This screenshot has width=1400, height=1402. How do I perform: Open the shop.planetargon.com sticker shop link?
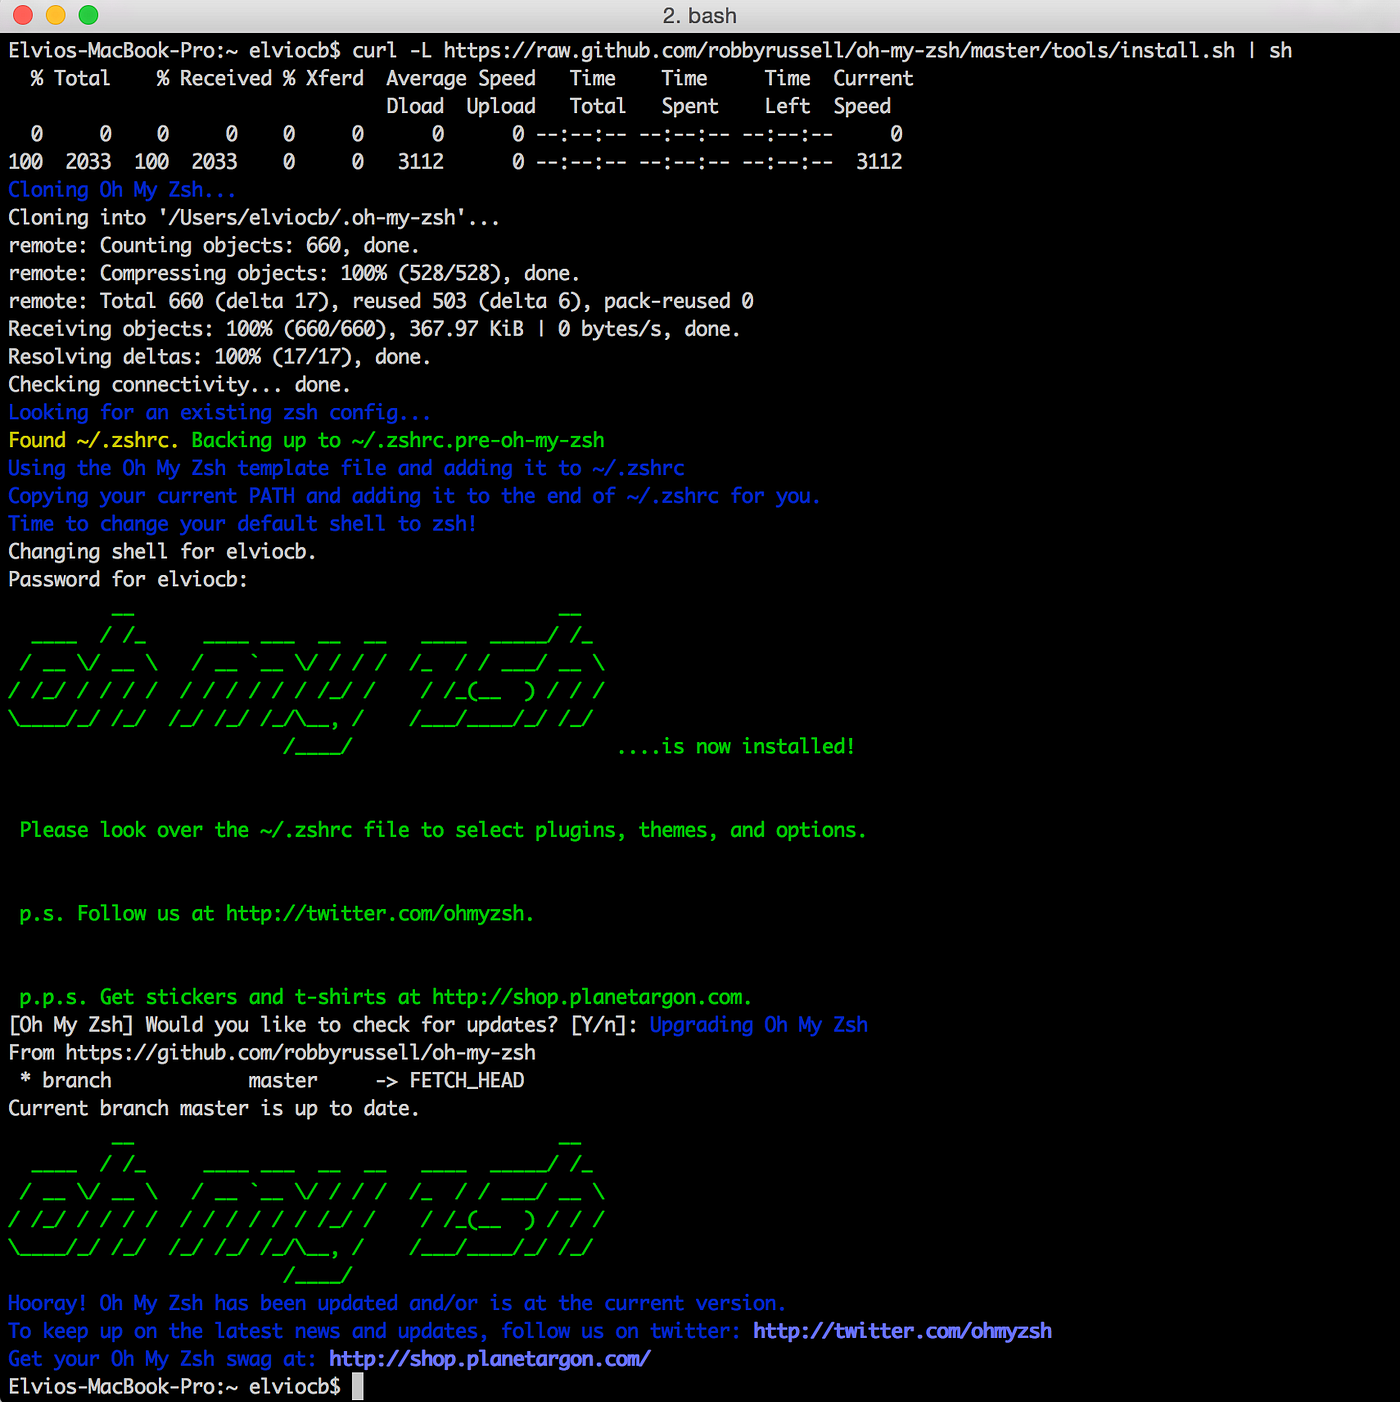[590, 996]
